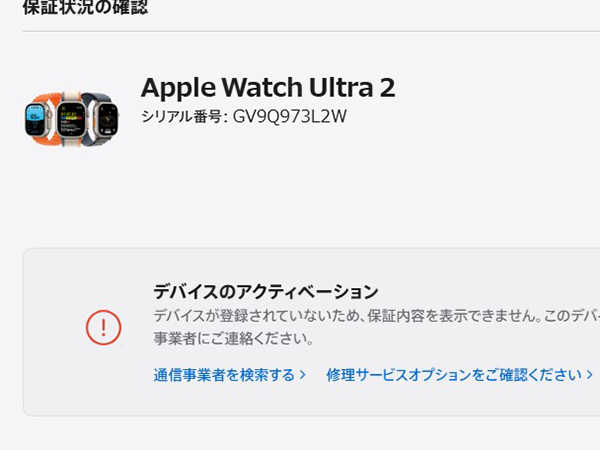The width and height of the screenshot is (600, 450).
Task: Click the 事業者にご連絡ください text line
Action: (x=233, y=338)
